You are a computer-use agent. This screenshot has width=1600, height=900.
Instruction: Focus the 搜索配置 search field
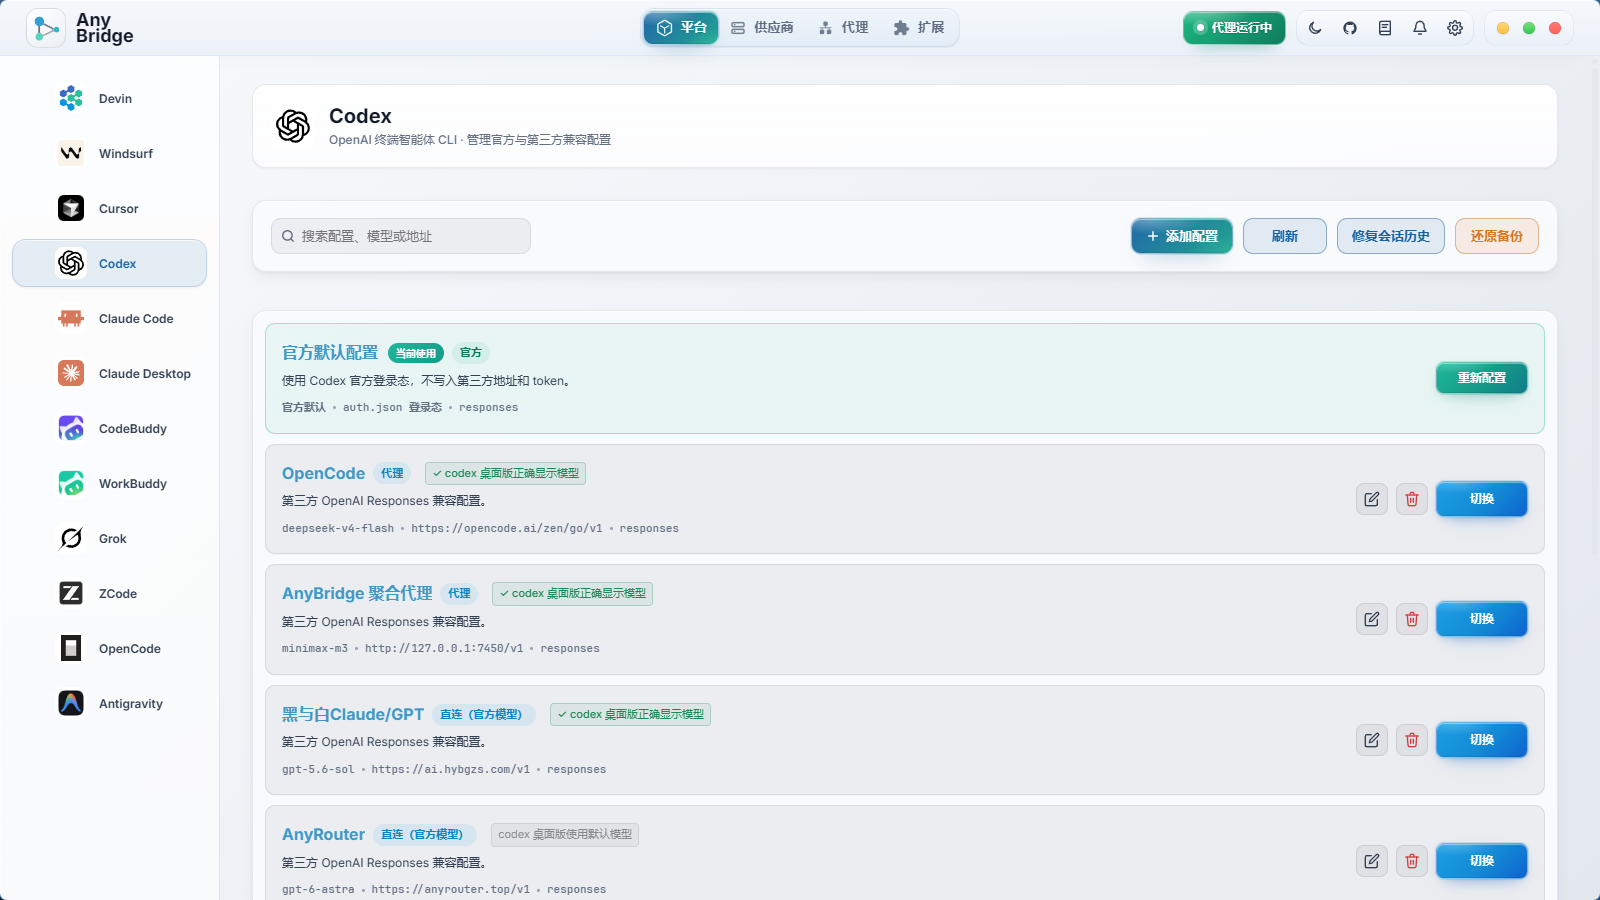401,236
